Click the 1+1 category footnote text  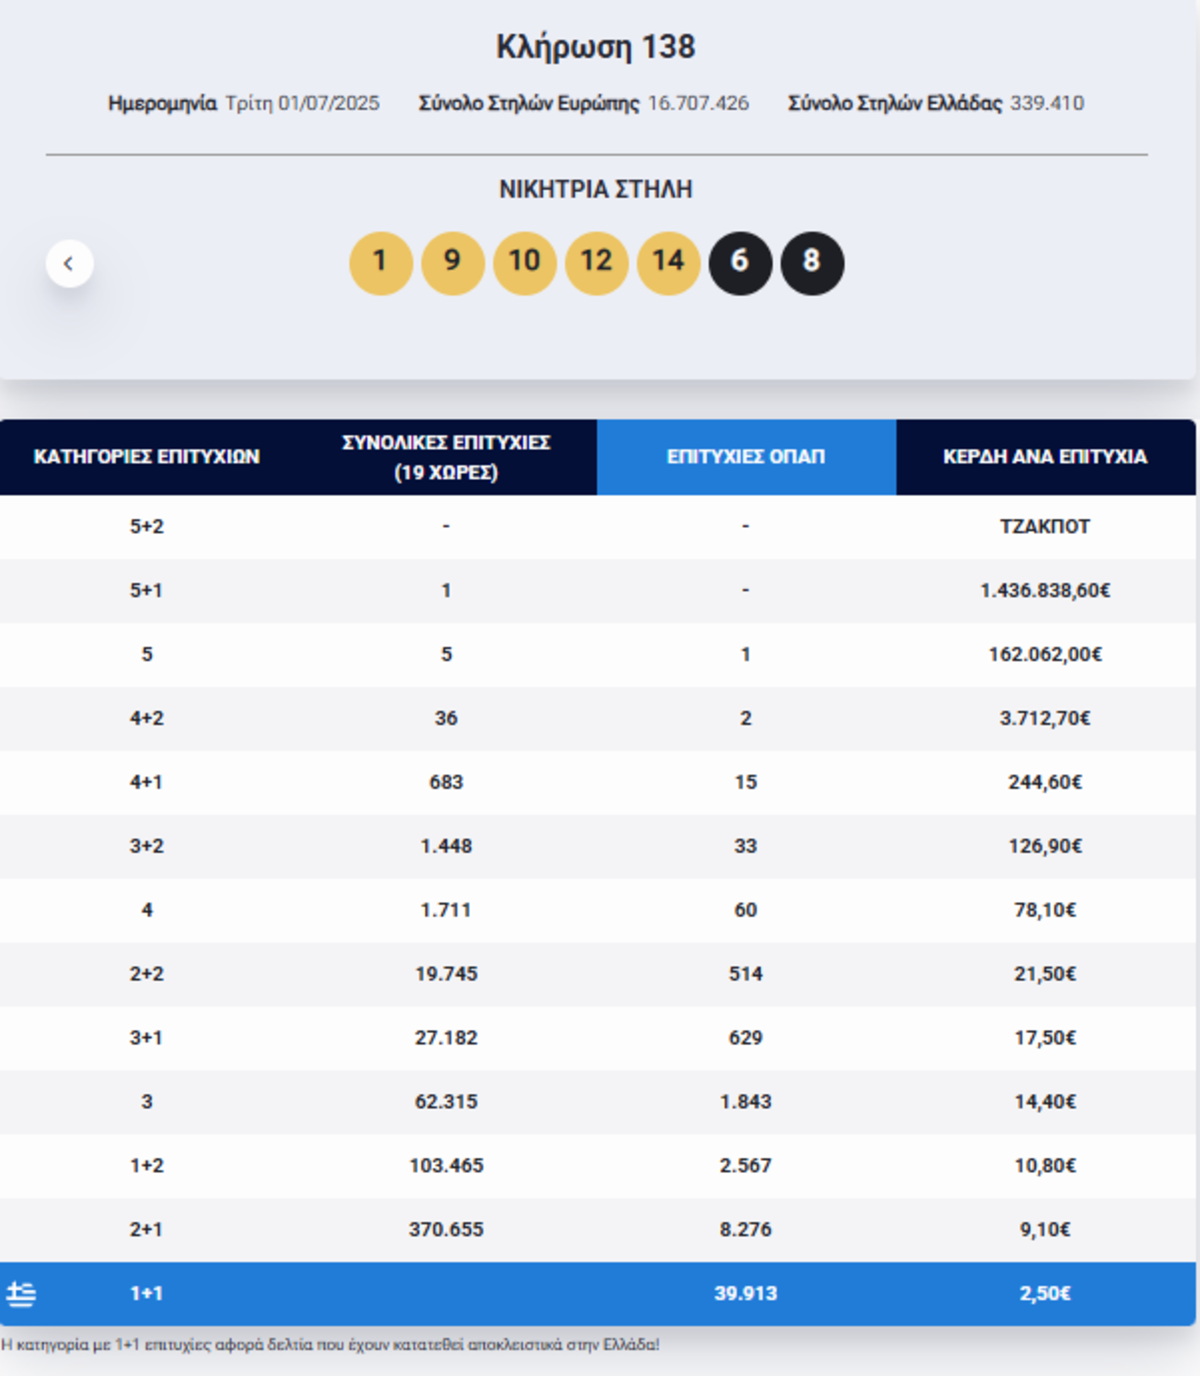point(330,1346)
